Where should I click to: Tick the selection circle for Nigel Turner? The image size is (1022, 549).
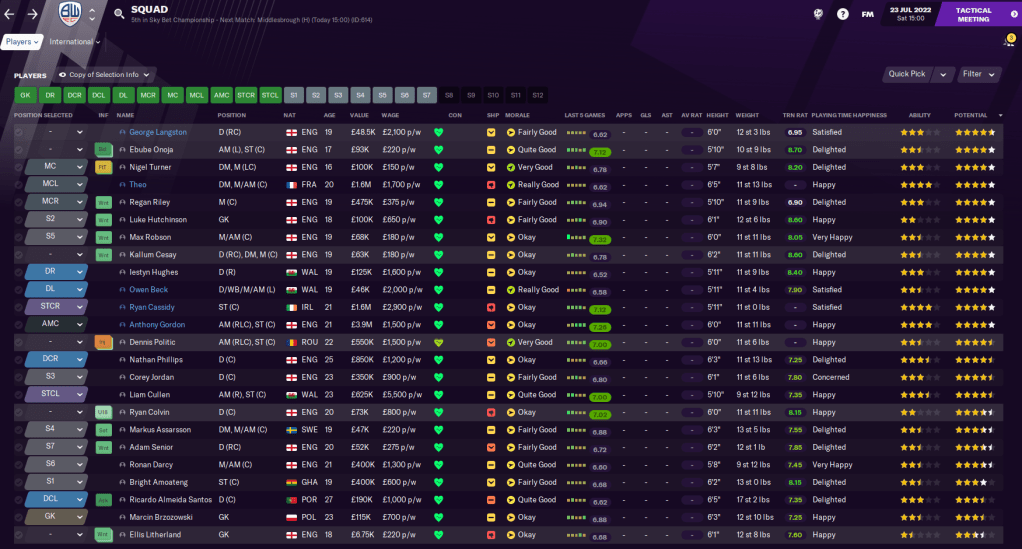(18, 167)
